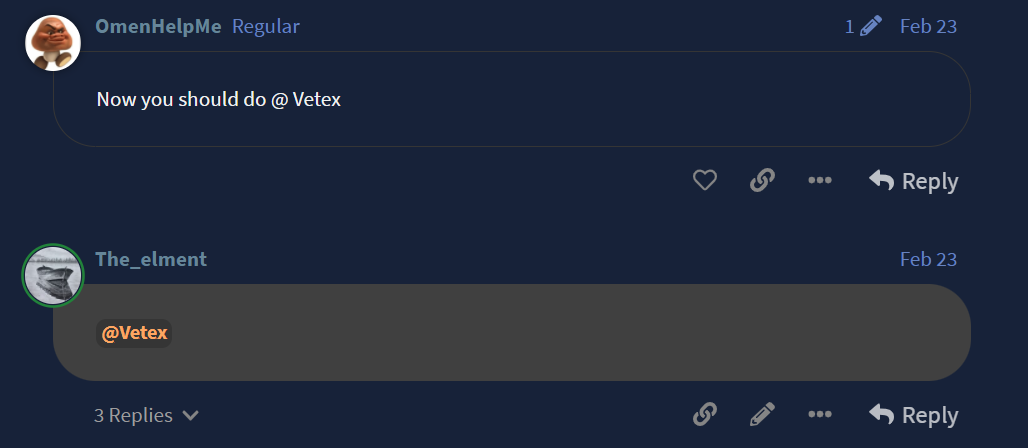Click the Regular user title label
Viewport: 1028px width, 448px height.
click(x=266, y=26)
